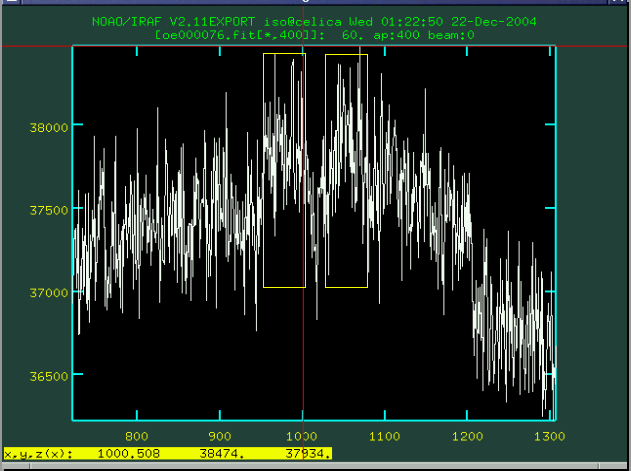Click the timestamp 01:22:50 22-Dec-2004

459,22
